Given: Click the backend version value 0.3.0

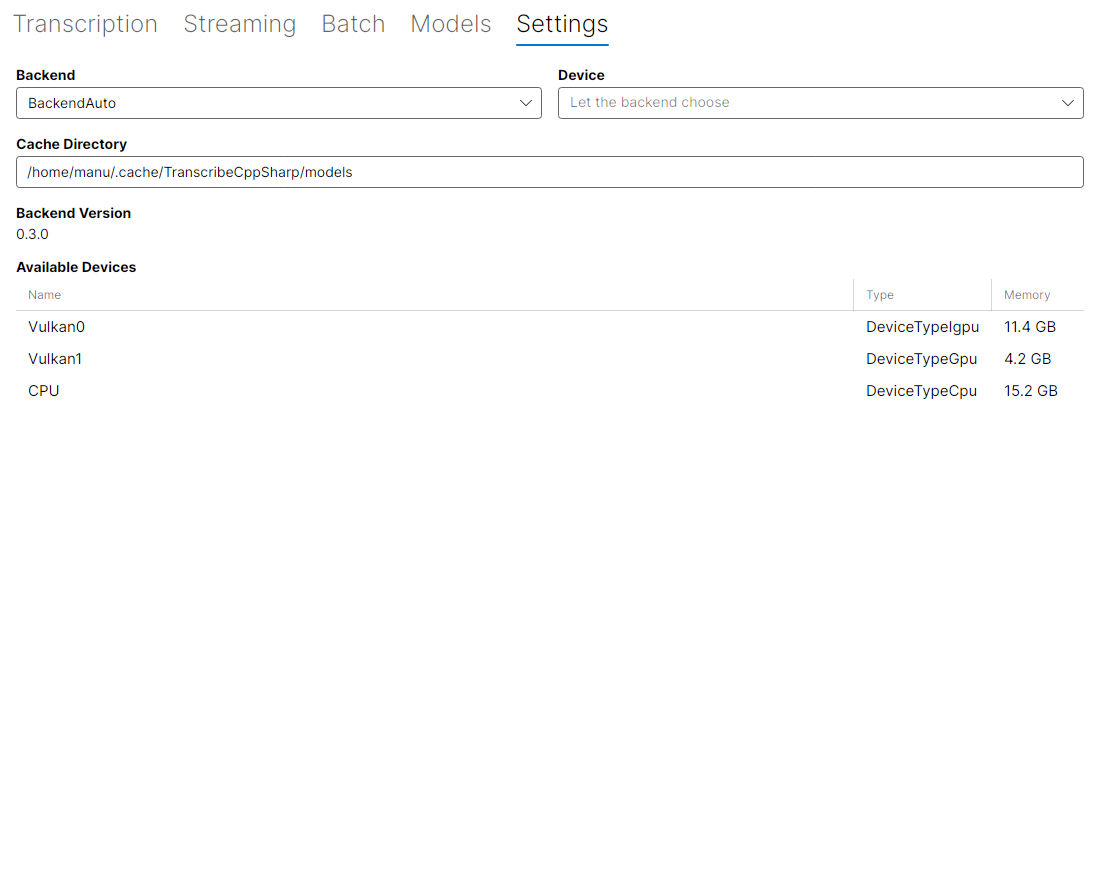Looking at the screenshot, I should [32, 234].
